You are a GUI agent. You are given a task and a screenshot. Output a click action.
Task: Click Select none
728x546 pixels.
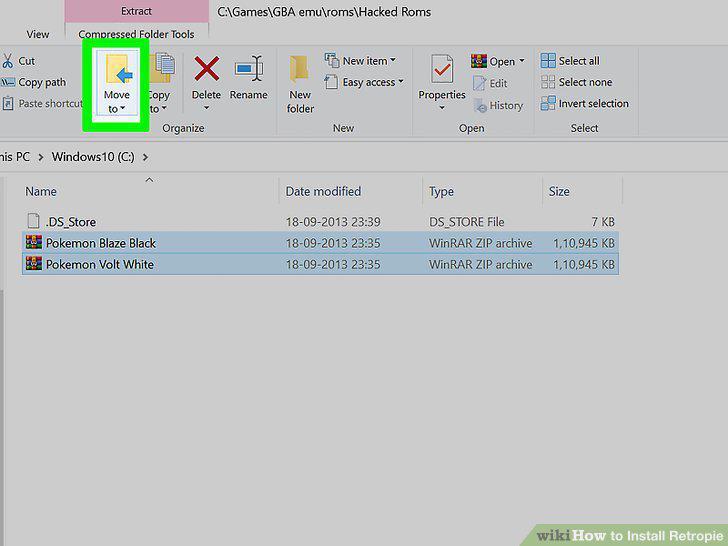click(576, 82)
